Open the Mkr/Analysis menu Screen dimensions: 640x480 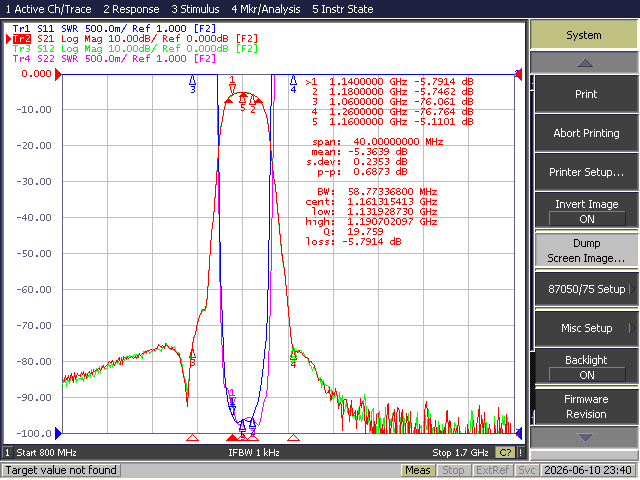[x=266, y=9]
